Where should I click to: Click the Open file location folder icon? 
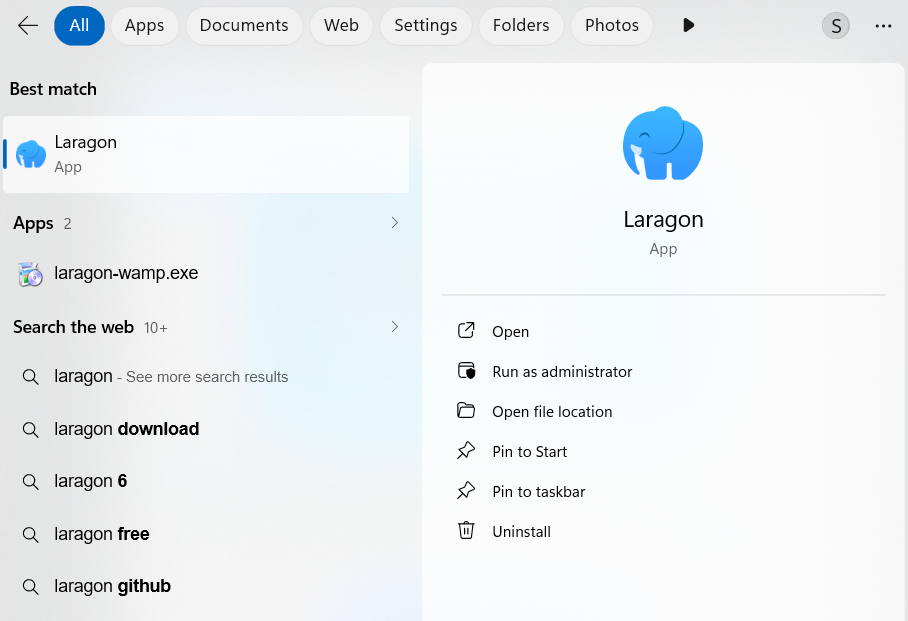click(466, 411)
